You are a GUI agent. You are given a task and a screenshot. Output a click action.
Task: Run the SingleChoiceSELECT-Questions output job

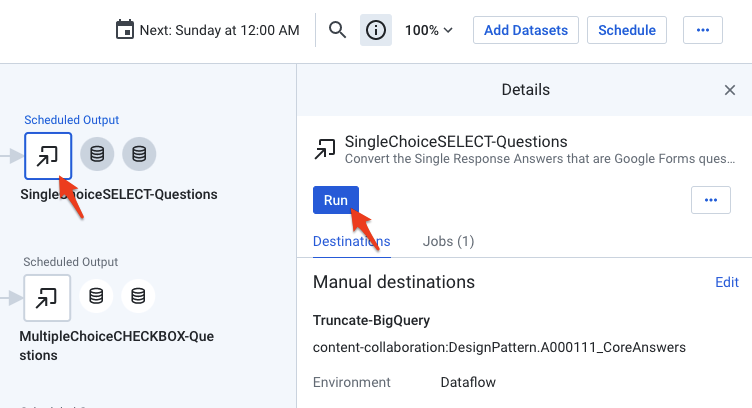coord(336,200)
